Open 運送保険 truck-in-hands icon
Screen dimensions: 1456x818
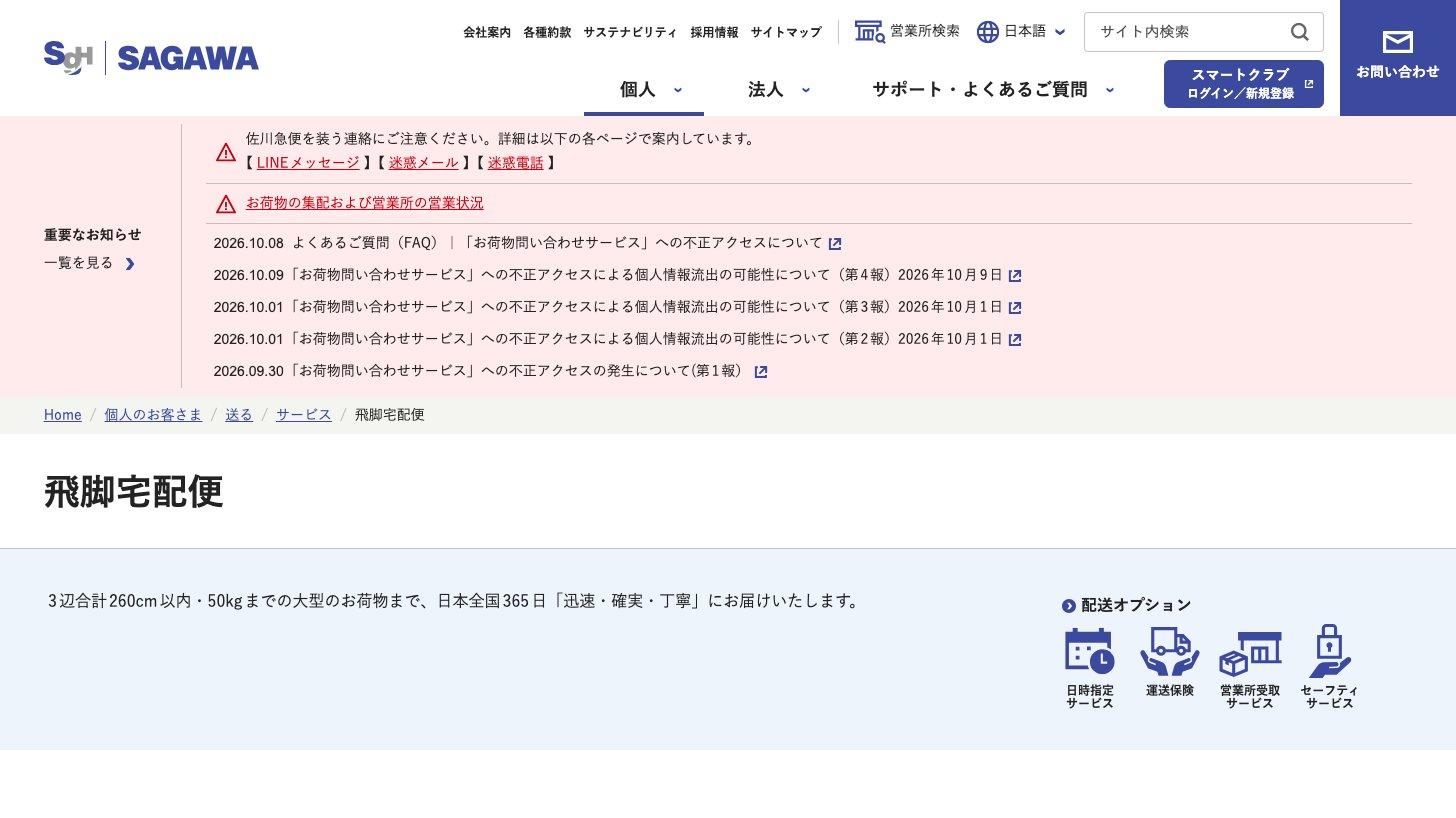click(x=1169, y=651)
